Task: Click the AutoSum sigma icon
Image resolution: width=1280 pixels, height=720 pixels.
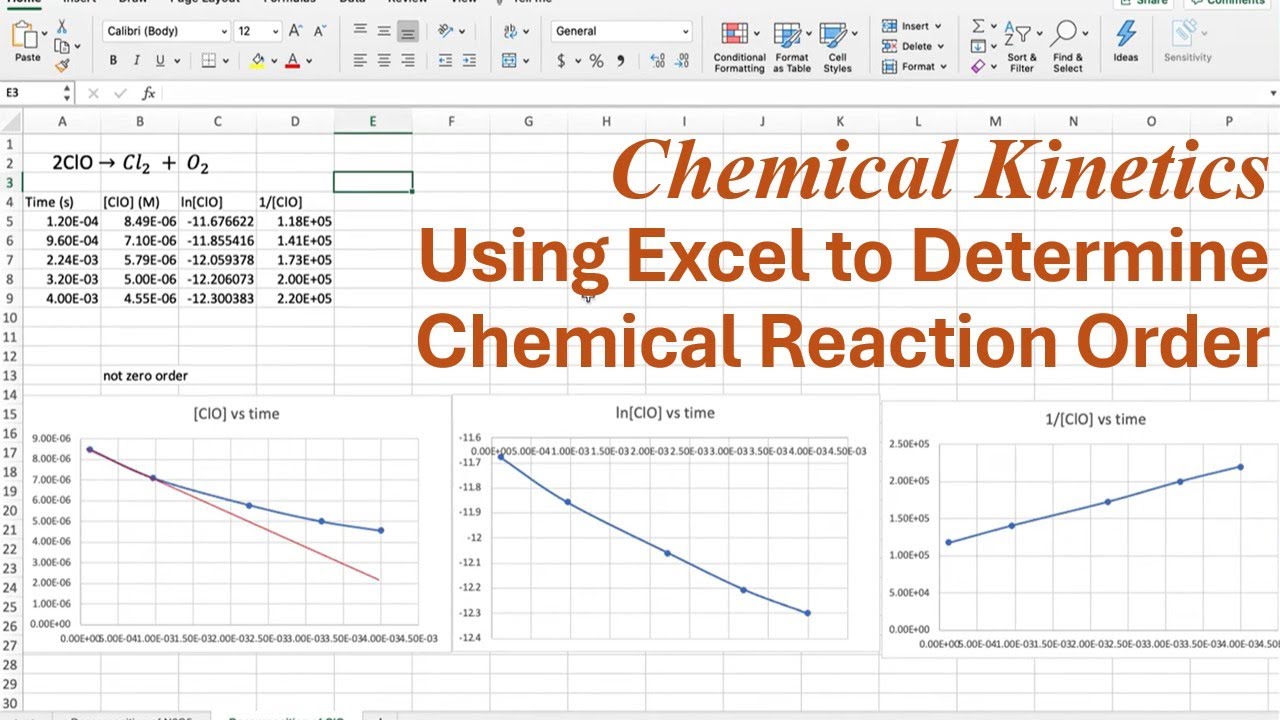Action: click(979, 26)
